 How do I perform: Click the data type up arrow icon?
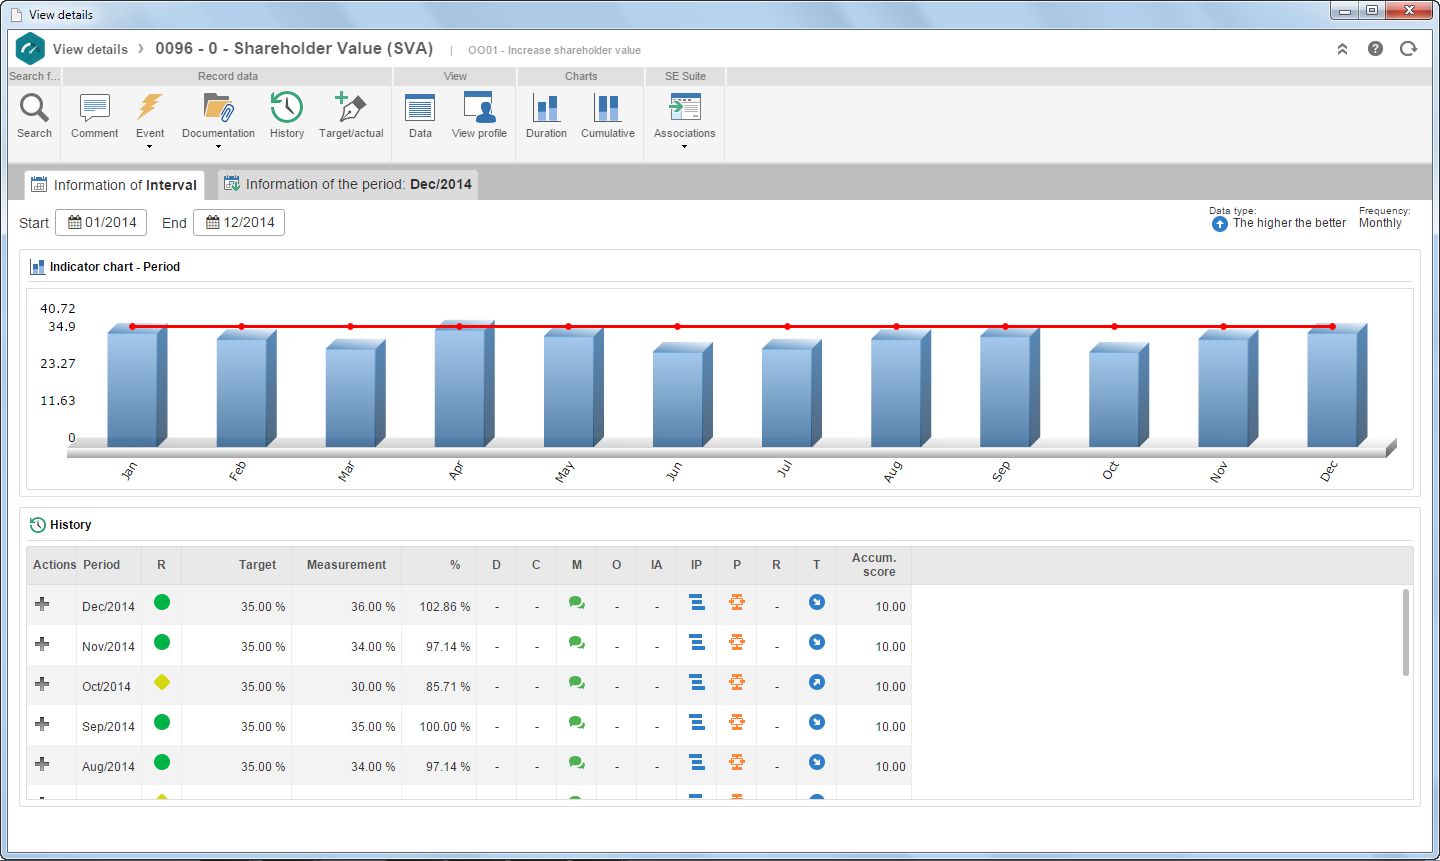coord(1220,224)
